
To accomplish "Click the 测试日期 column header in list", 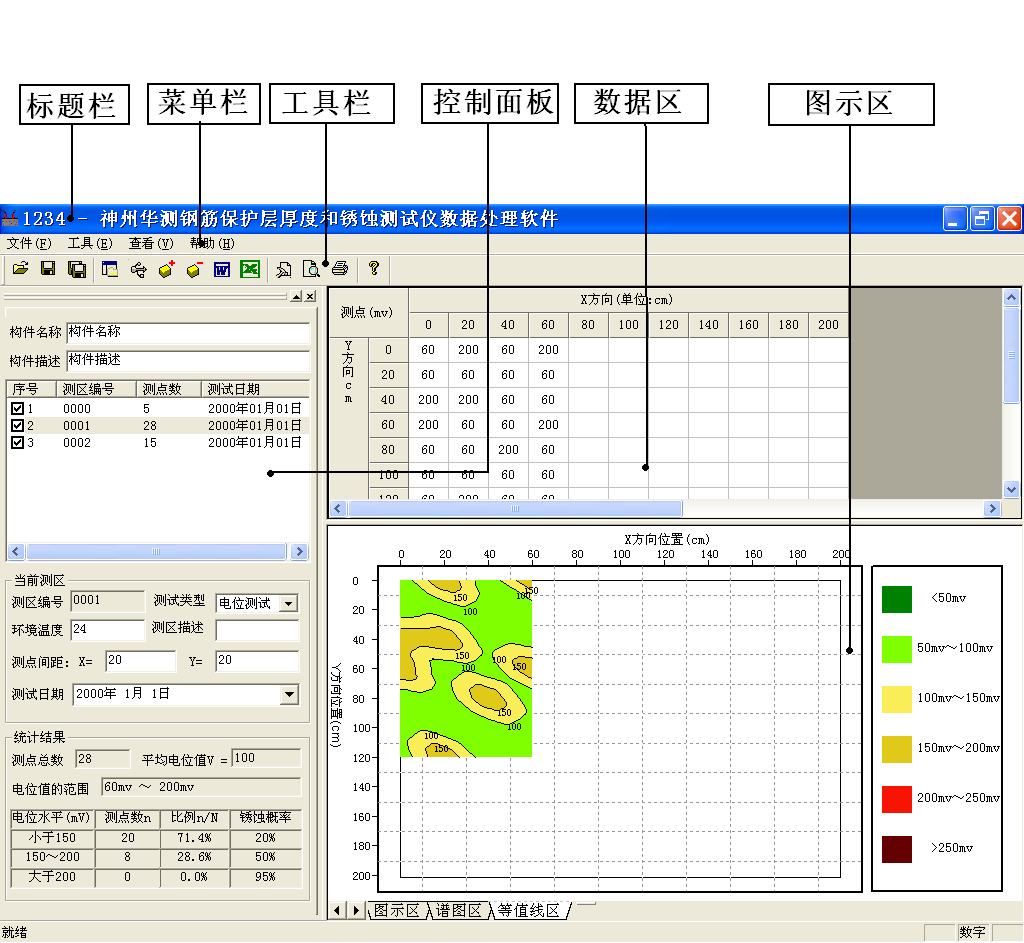I will (x=233, y=389).
